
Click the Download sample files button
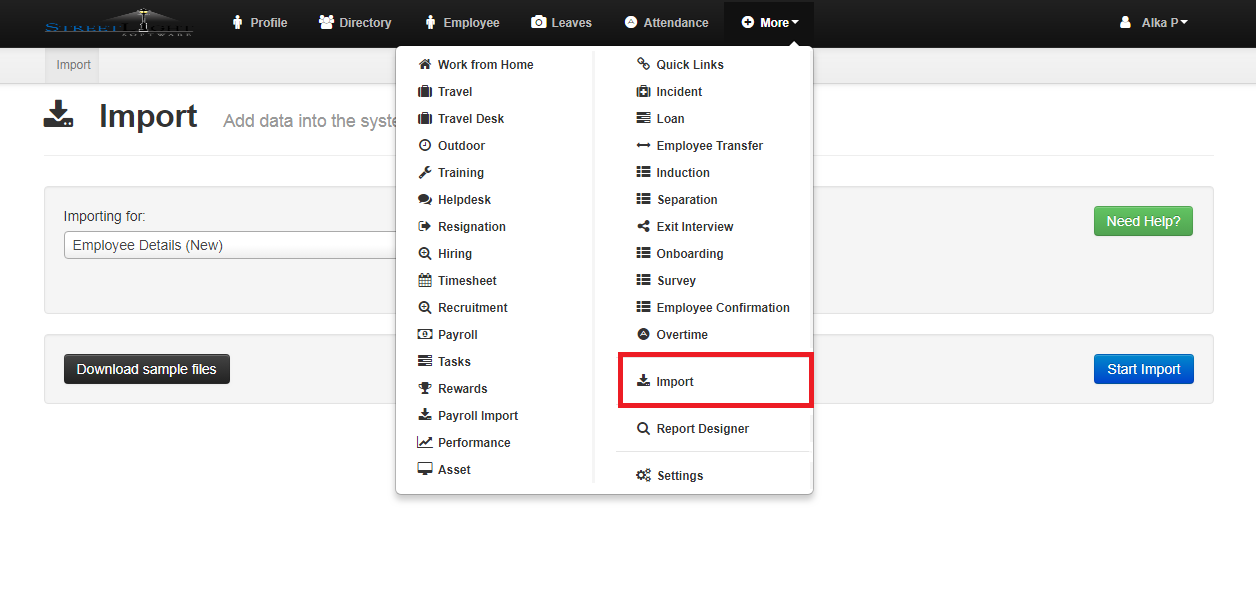pyautogui.click(x=147, y=369)
